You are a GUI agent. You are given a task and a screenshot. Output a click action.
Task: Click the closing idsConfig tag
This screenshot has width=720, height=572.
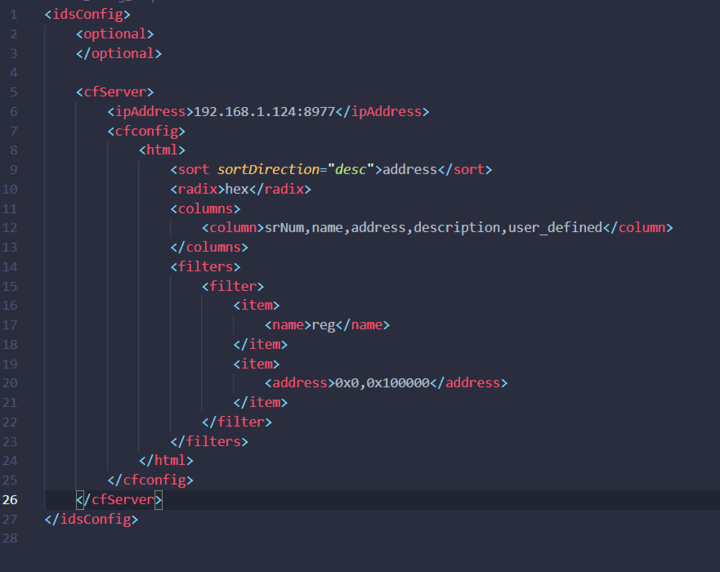[x=91, y=519]
